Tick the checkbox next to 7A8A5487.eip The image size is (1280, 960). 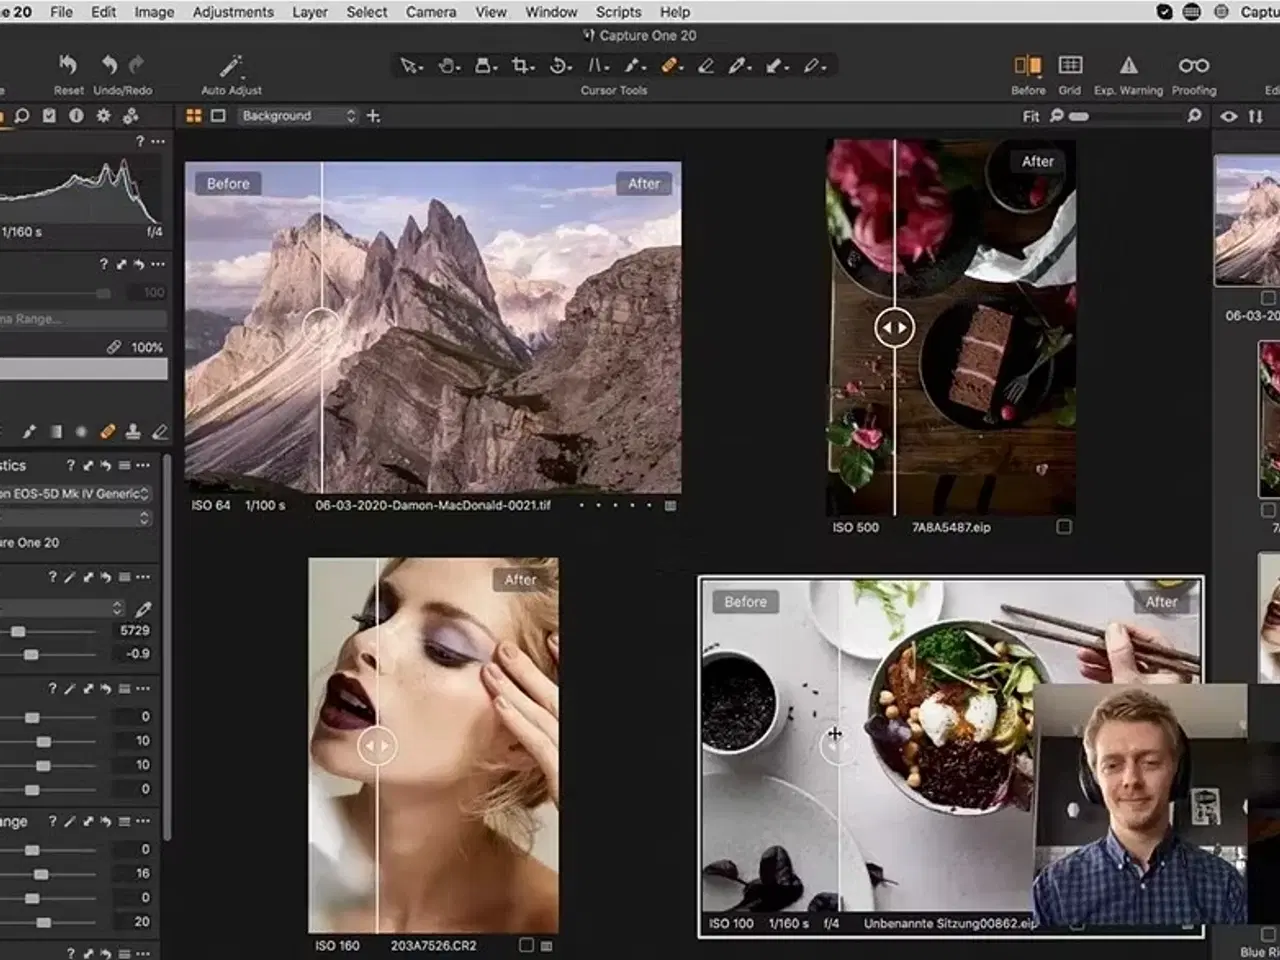tap(1064, 527)
